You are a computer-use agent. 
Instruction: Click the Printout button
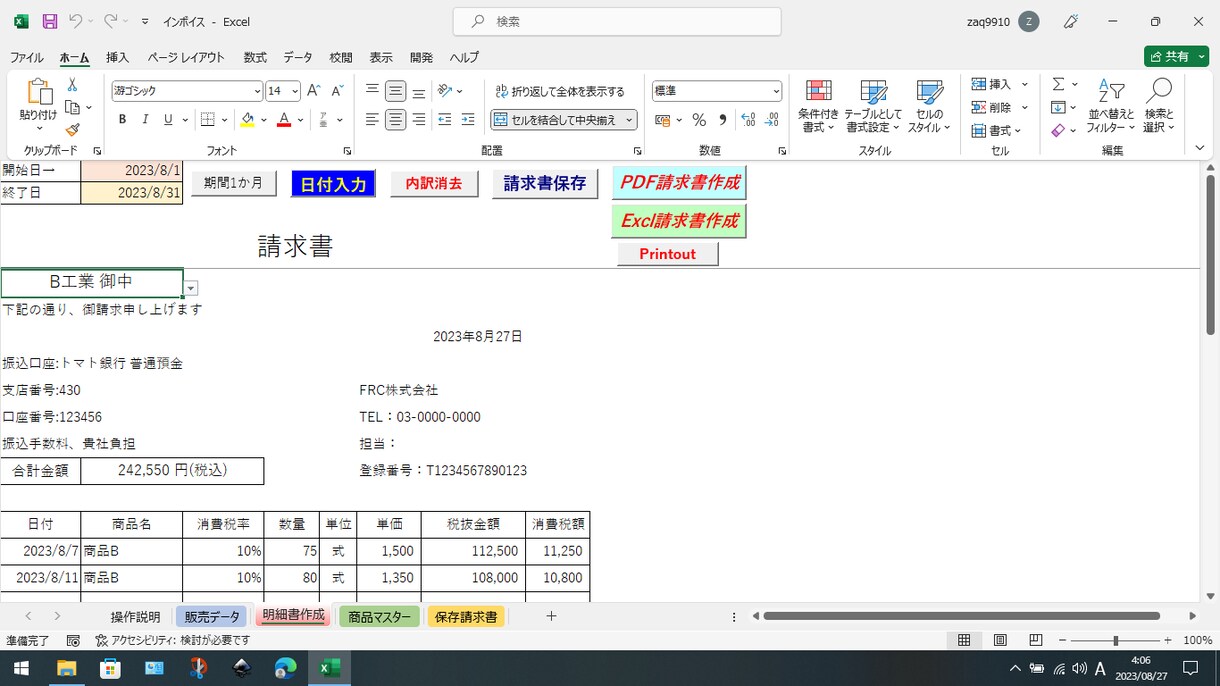668,254
